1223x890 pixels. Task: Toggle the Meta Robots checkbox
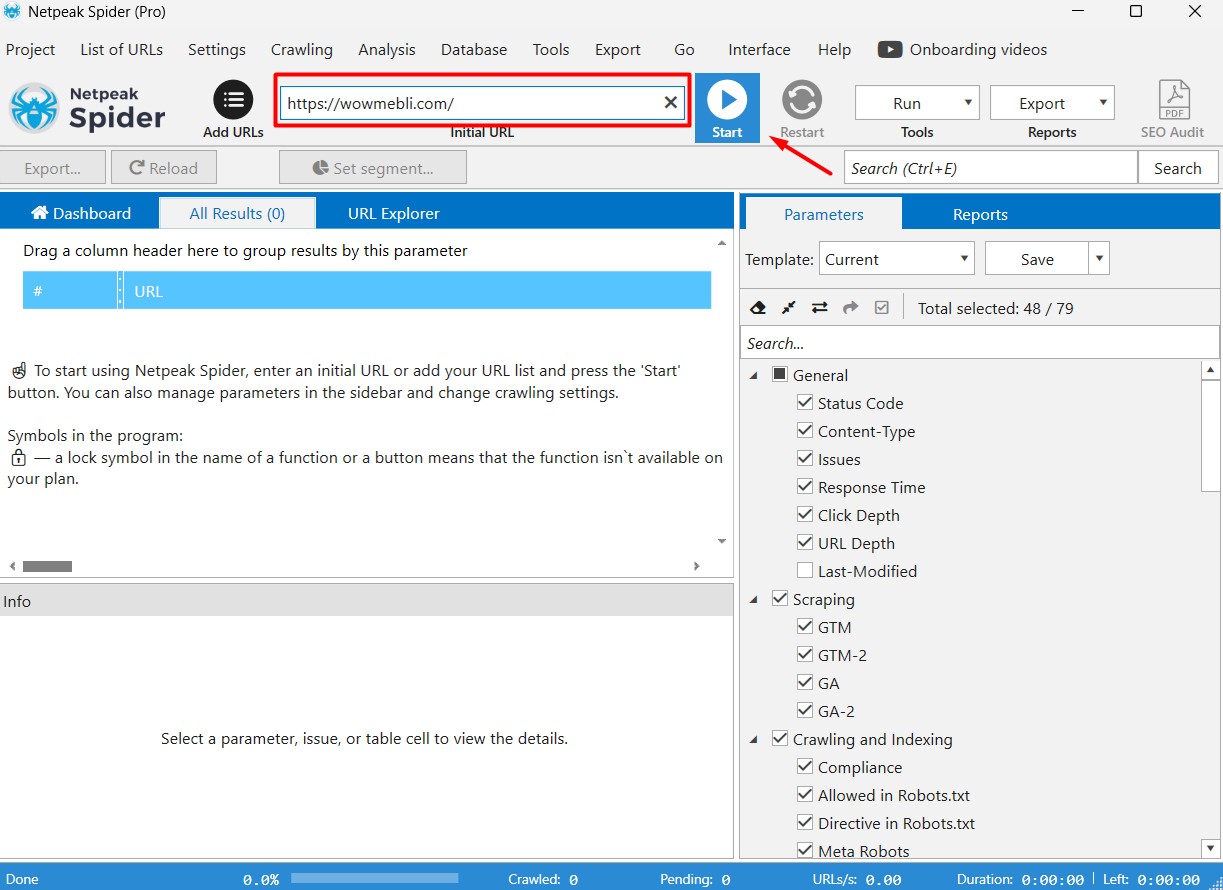[x=804, y=851]
